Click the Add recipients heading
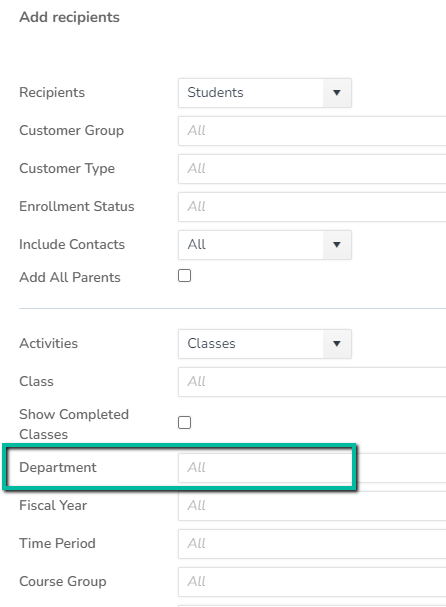 [70, 17]
